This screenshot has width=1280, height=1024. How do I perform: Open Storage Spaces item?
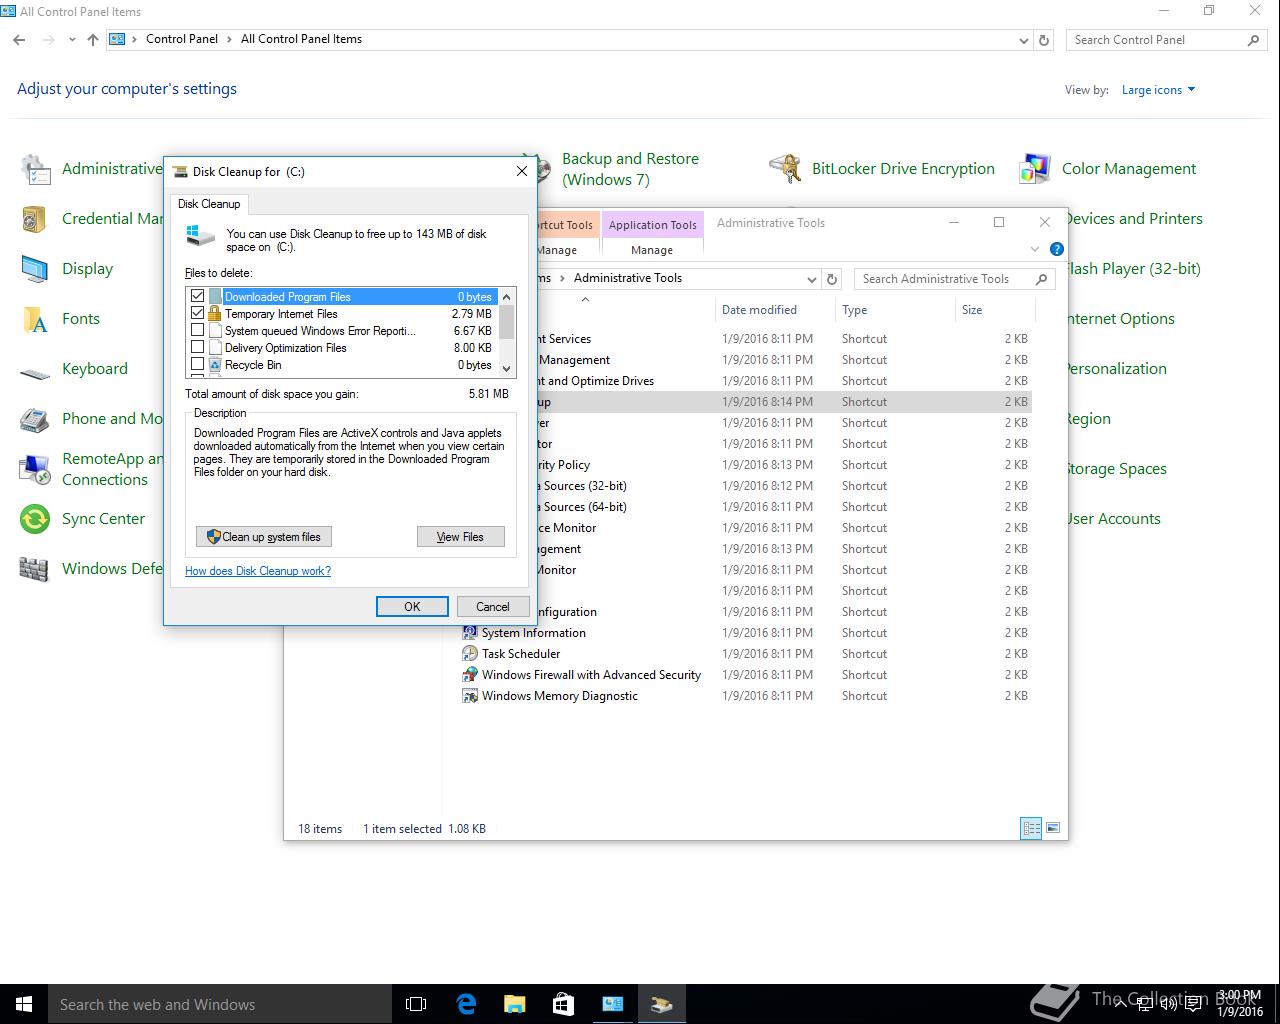click(x=1116, y=469)
